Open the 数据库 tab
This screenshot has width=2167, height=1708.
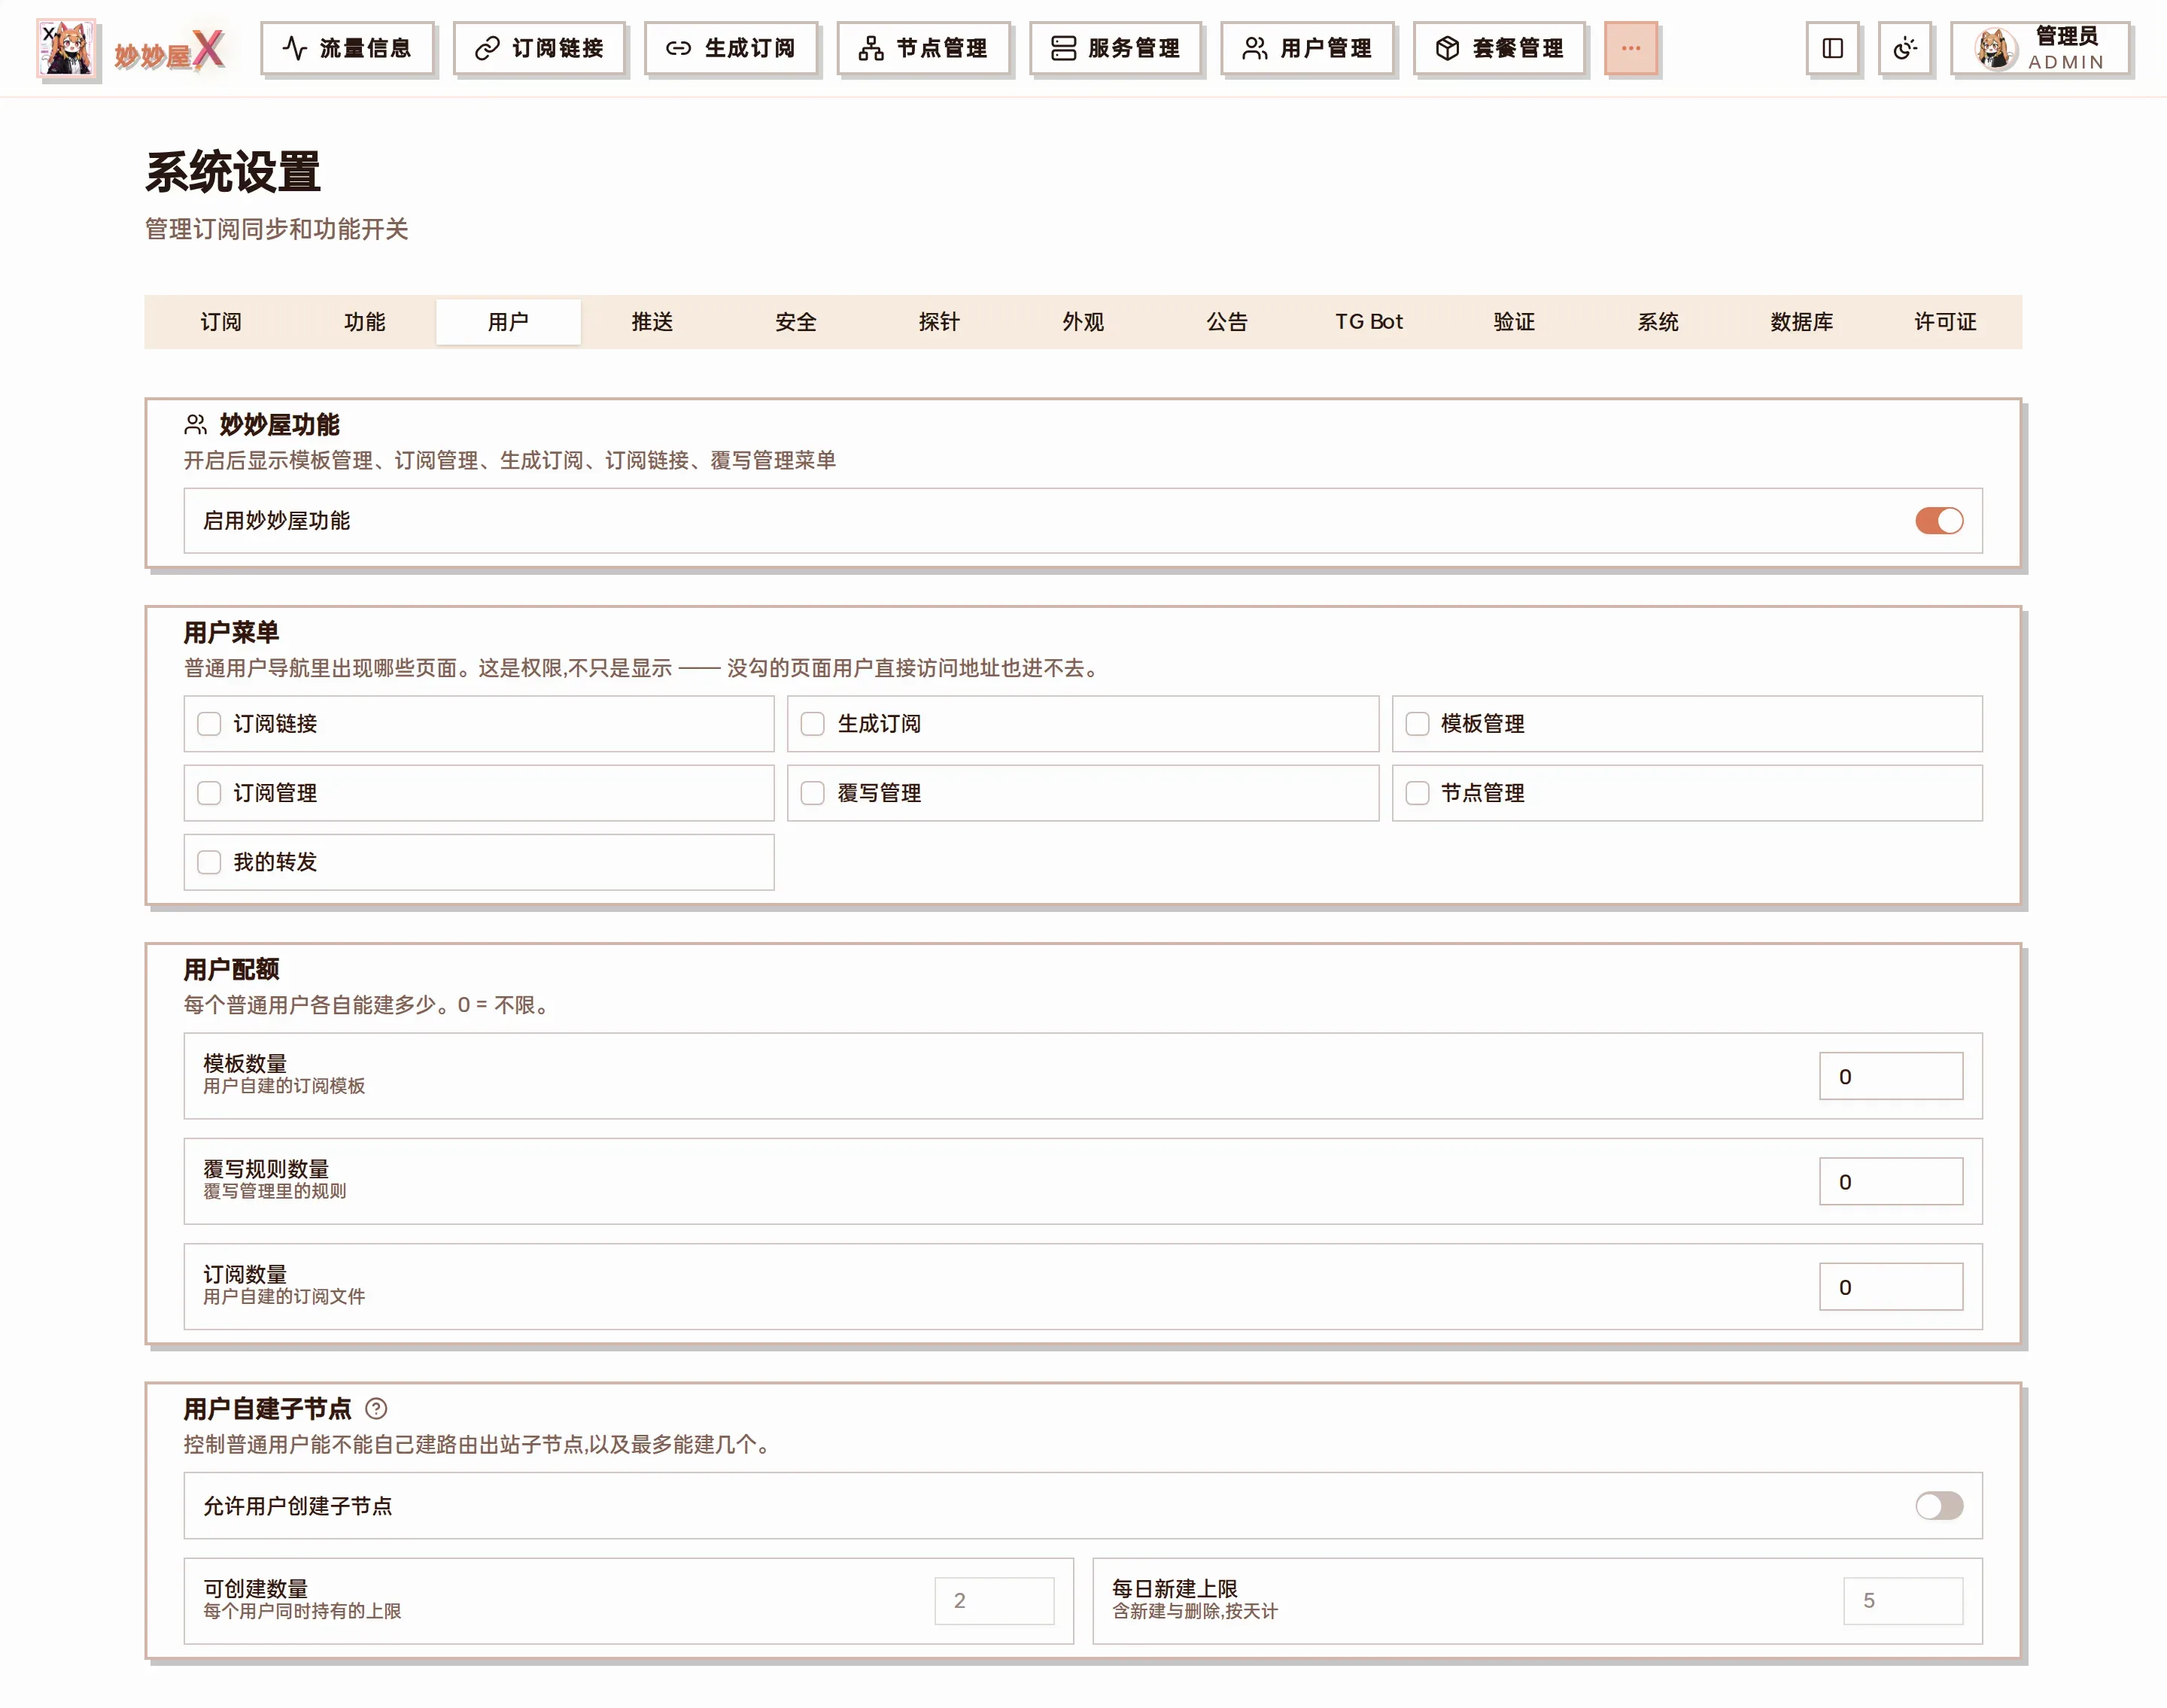pos(1802,322)
